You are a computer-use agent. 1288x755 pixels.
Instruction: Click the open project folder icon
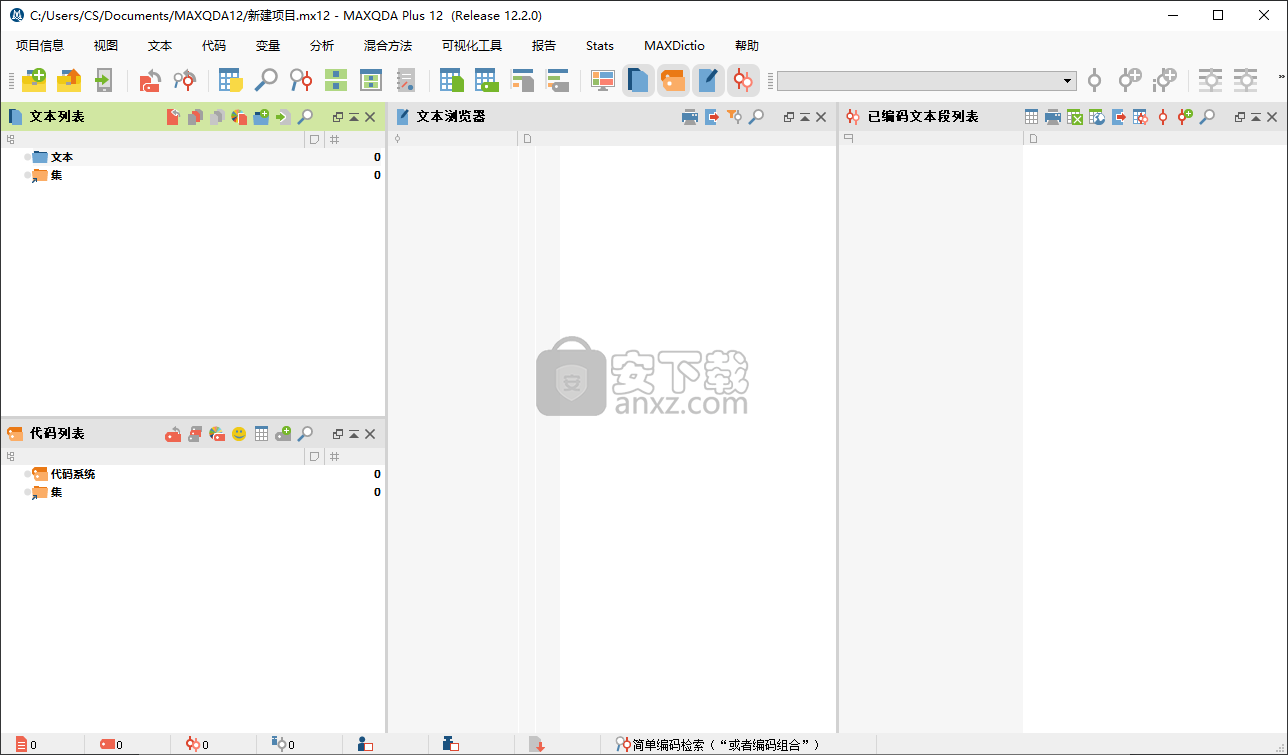69,80
